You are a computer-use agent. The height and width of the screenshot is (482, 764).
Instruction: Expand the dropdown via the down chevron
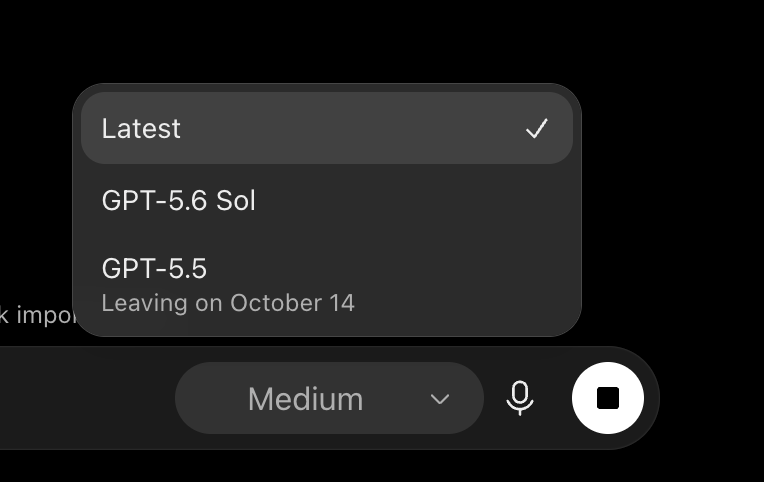point(440,400)
